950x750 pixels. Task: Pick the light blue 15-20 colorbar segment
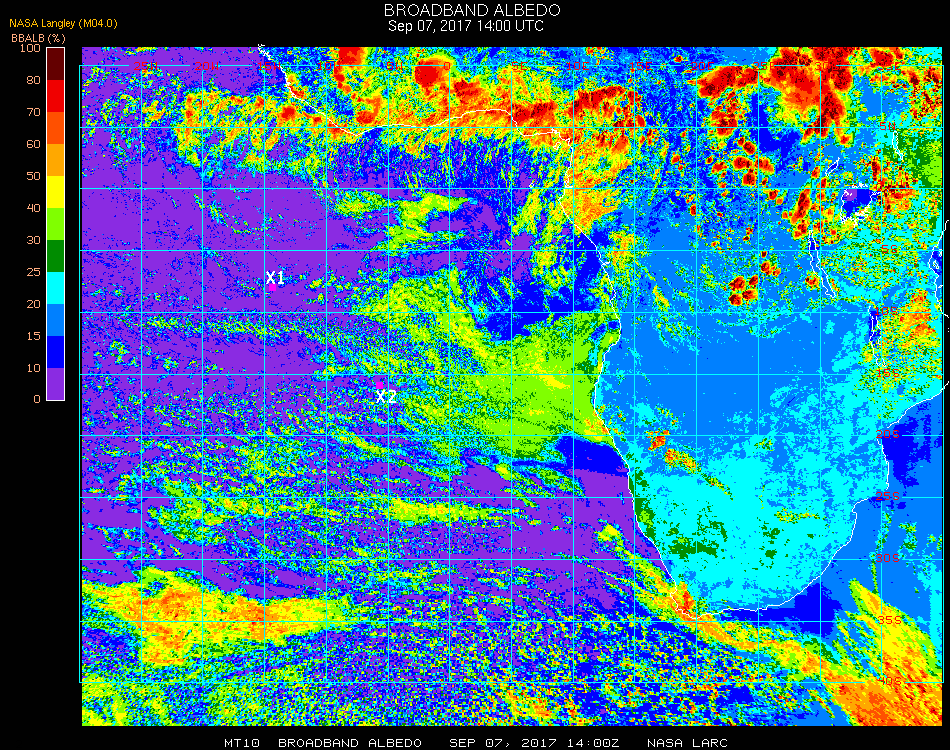tap(55, 320)
